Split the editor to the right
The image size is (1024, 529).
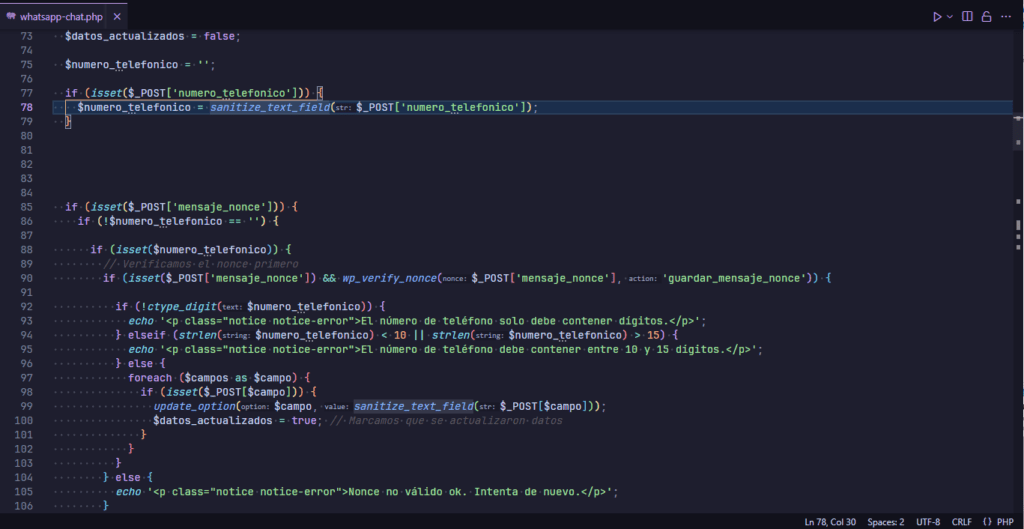tap(967, 16)
